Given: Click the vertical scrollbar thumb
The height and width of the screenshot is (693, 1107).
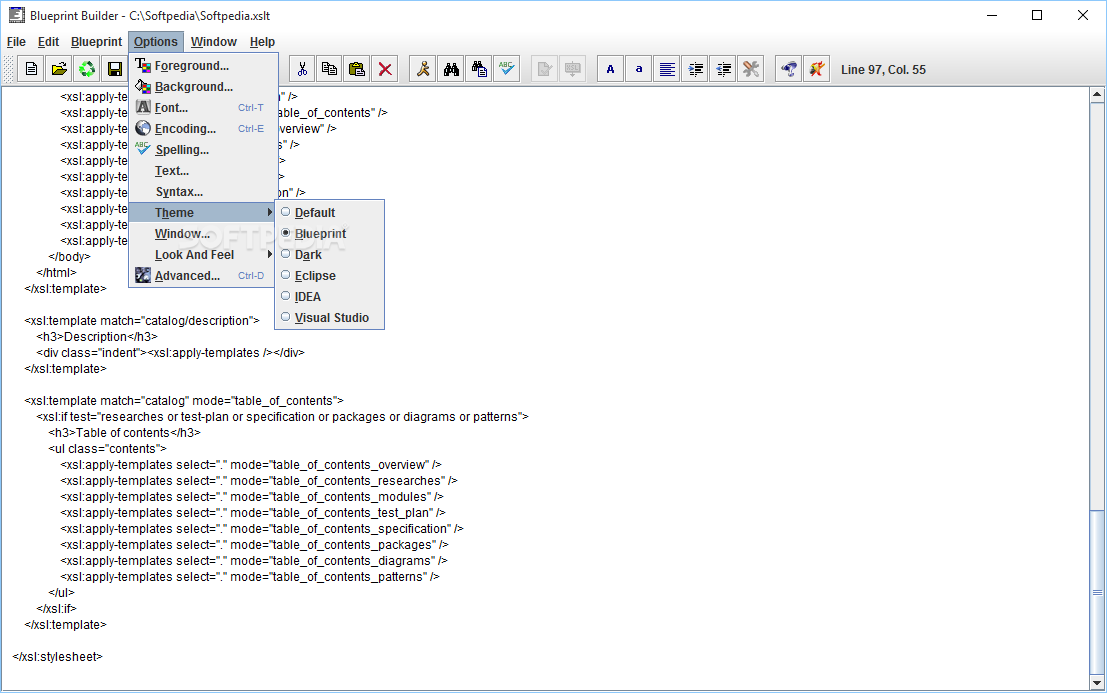Looking at the screenshot, I should click(x=1097, y=591).
